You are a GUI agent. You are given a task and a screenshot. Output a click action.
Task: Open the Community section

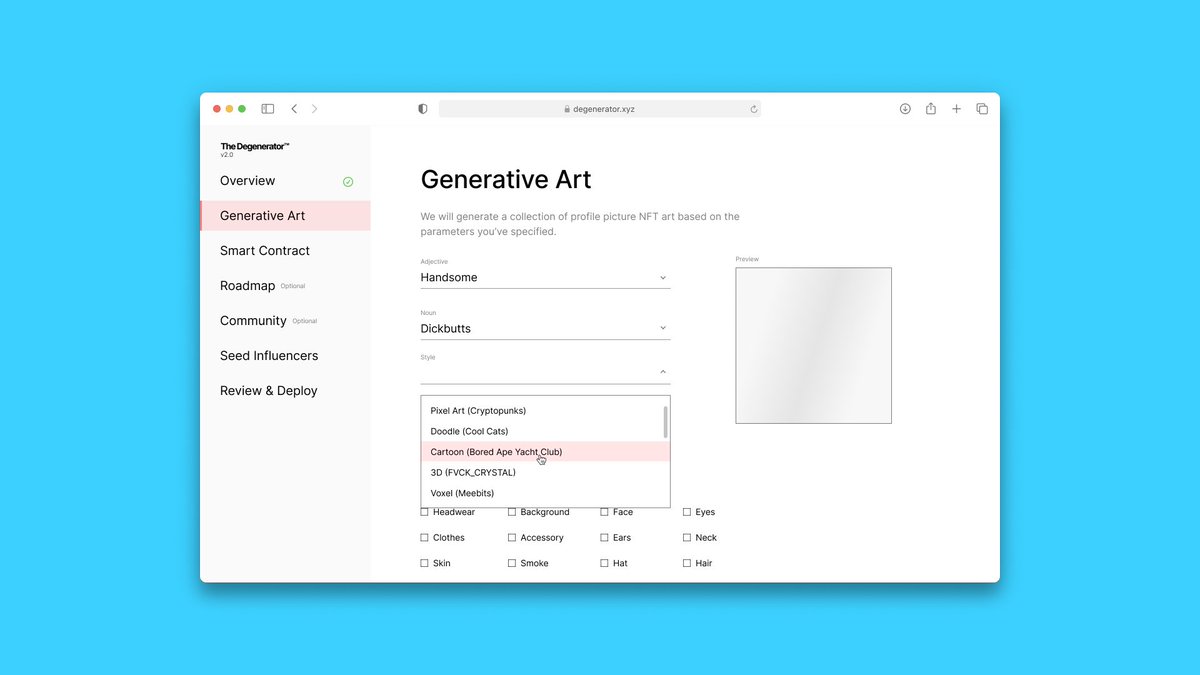[253, 321]
